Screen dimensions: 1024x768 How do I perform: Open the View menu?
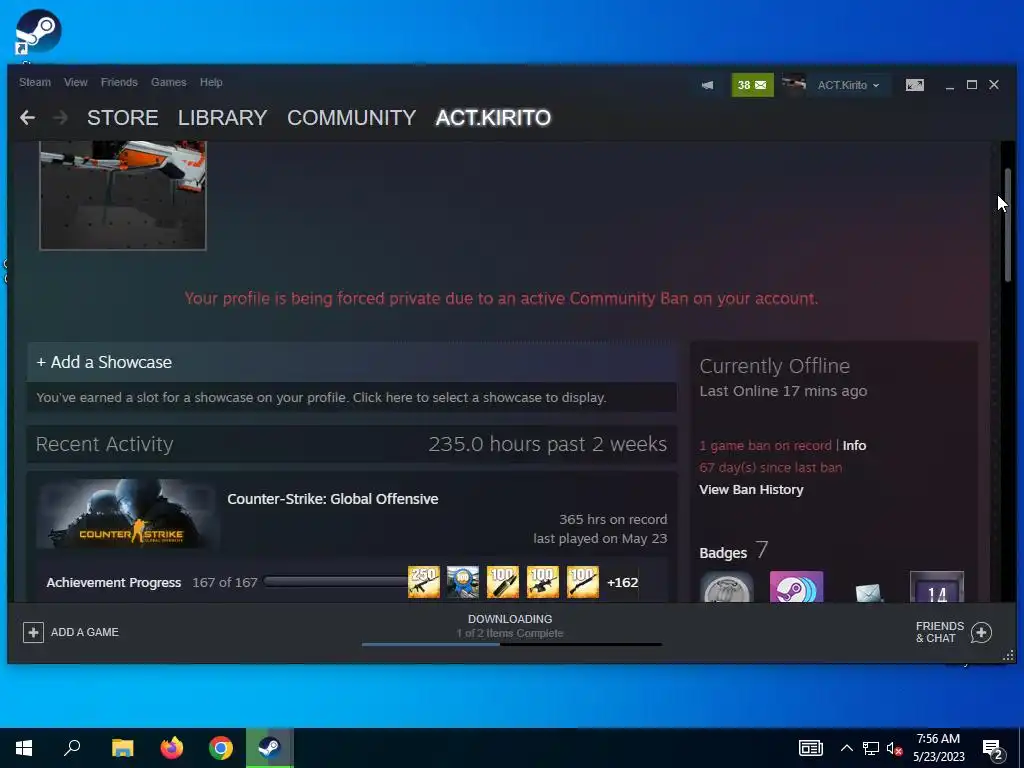pyautogui.click(x=76, y=82)
